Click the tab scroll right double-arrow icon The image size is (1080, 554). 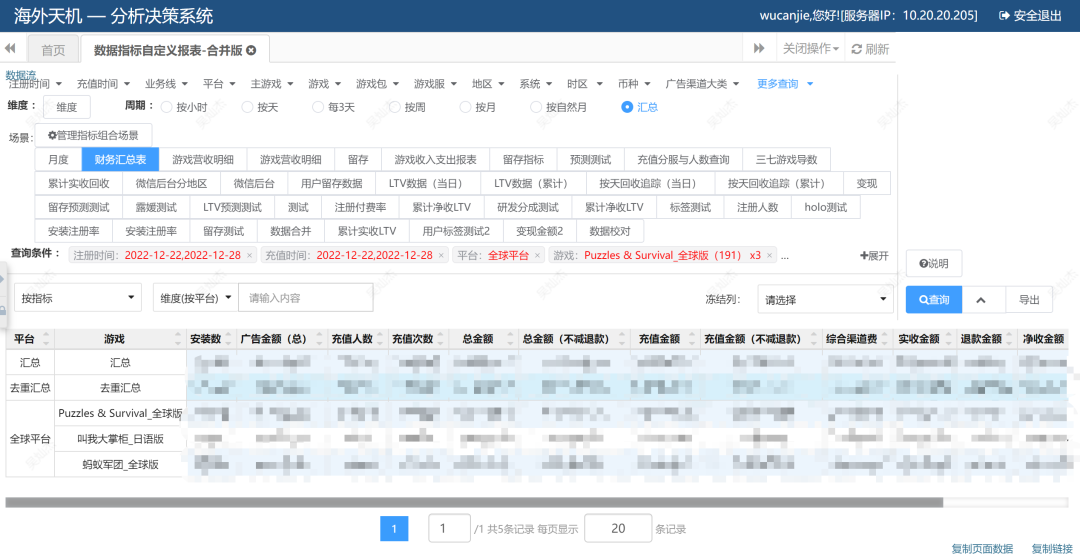coord(759,48)
